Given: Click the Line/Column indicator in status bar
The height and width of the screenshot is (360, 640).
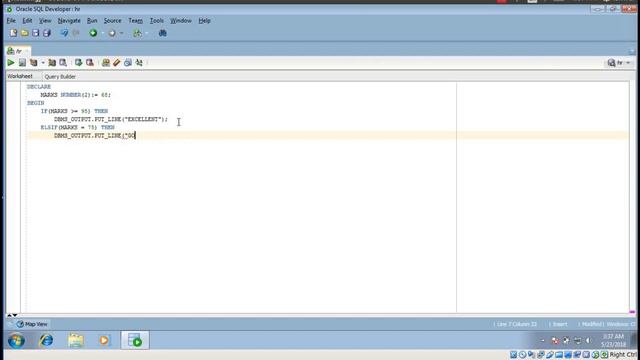Looking at the screenshot, I should coord(517,324).
